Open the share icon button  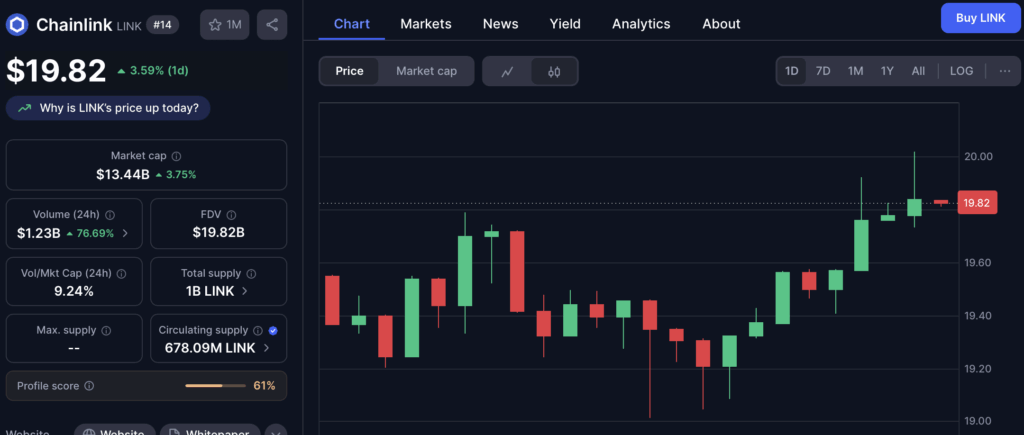272,25
